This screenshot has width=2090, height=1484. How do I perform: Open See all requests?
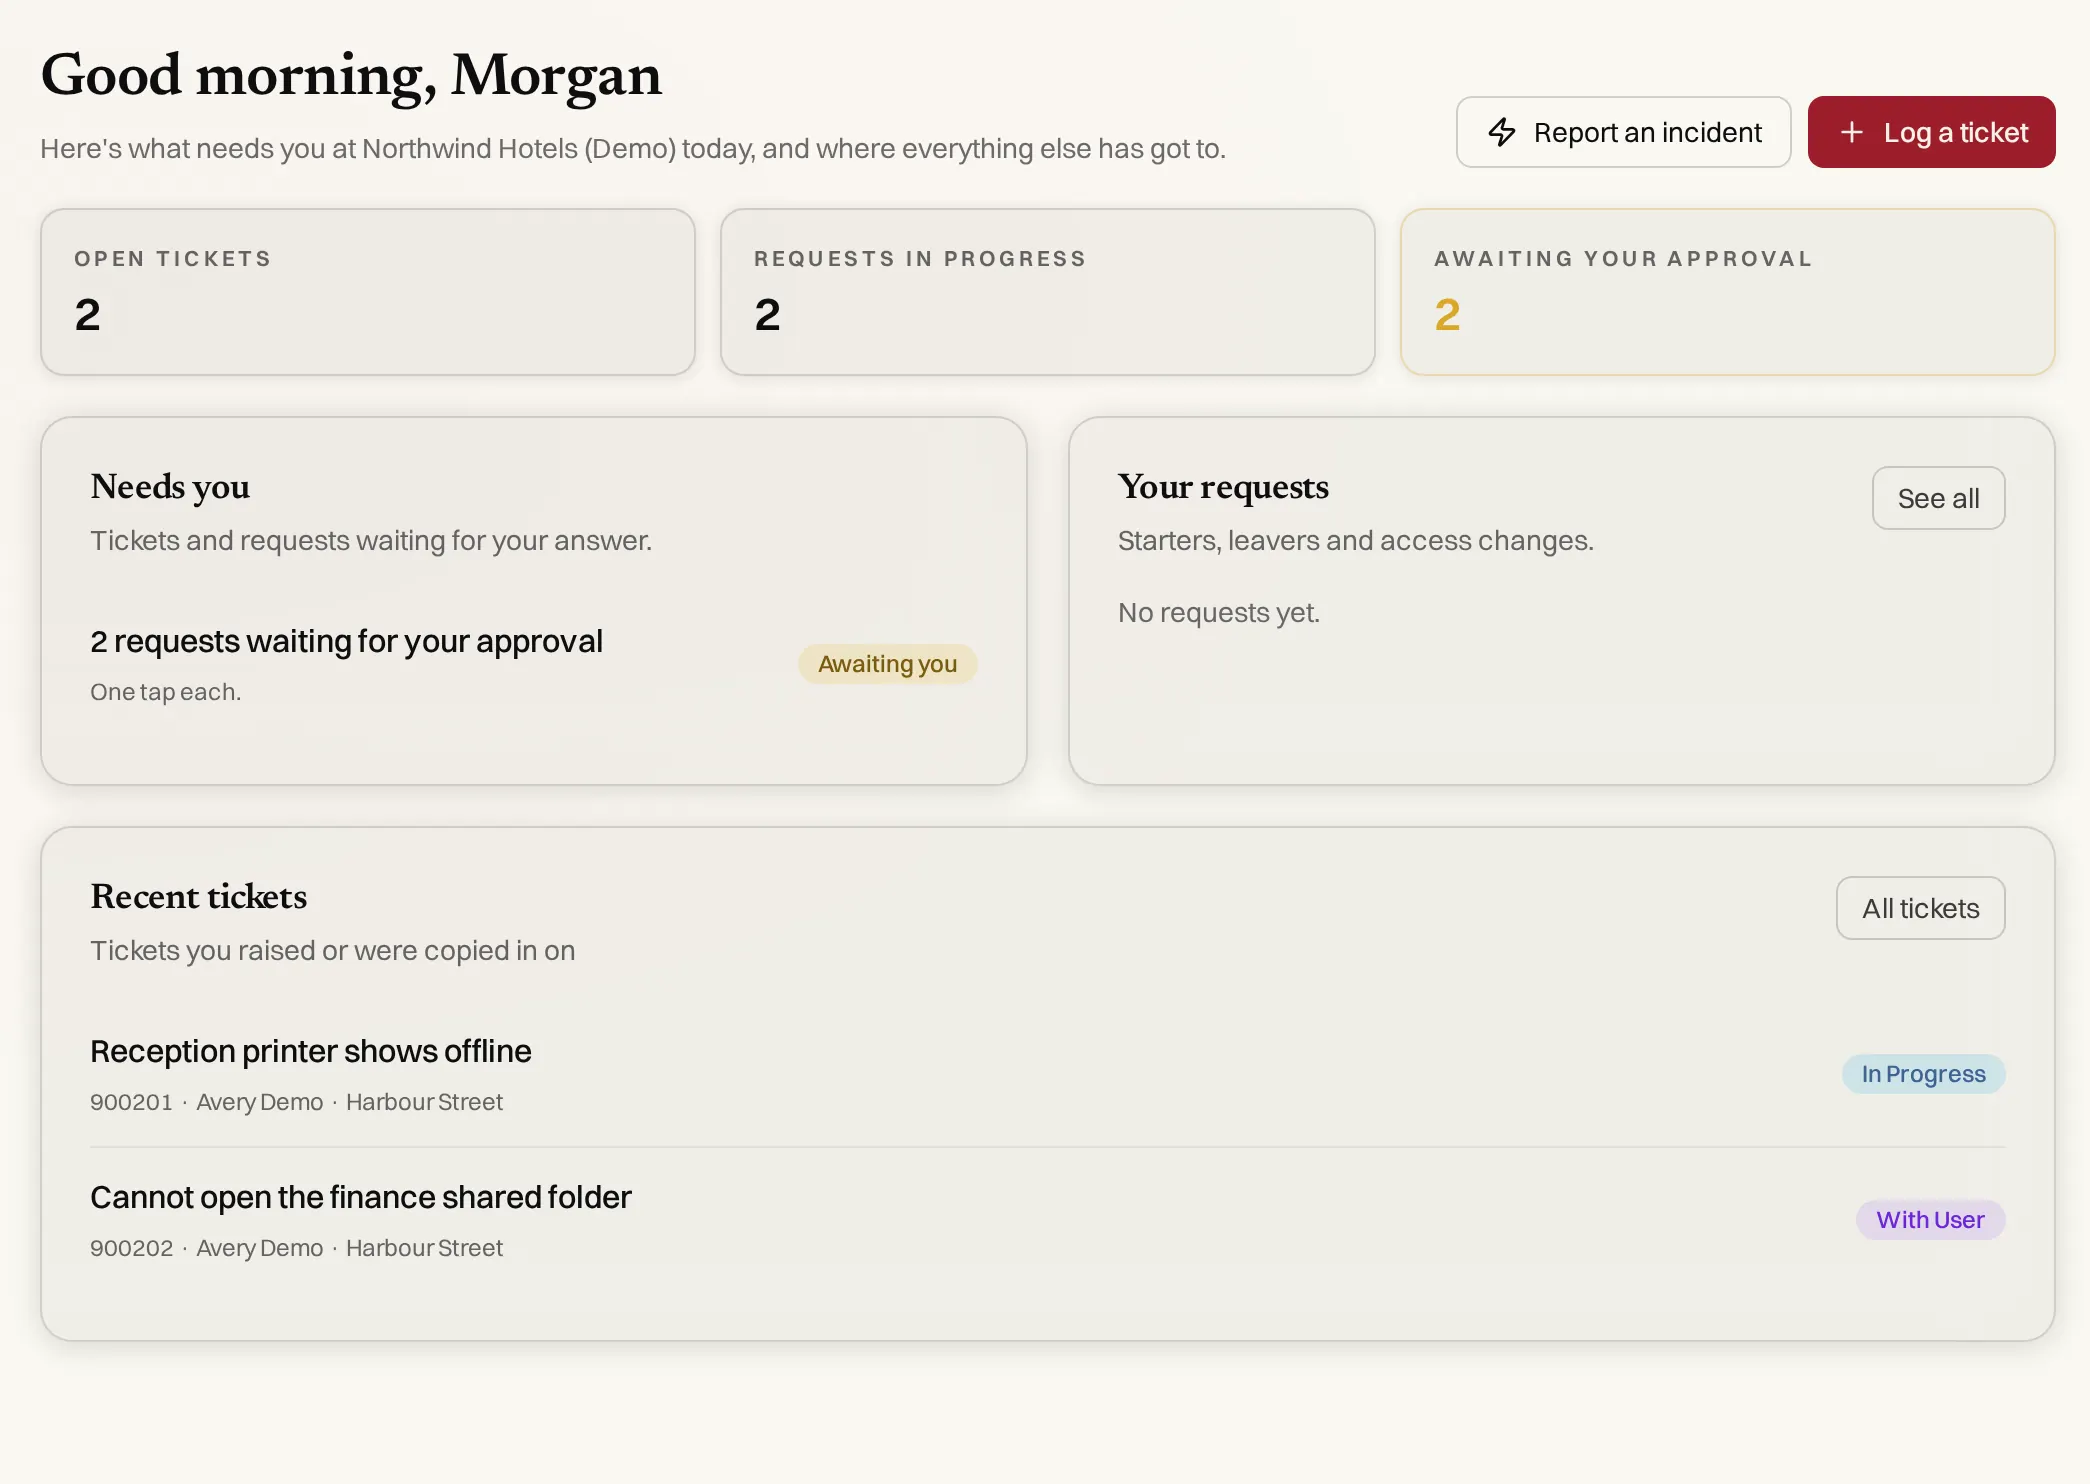point(1938,498)
